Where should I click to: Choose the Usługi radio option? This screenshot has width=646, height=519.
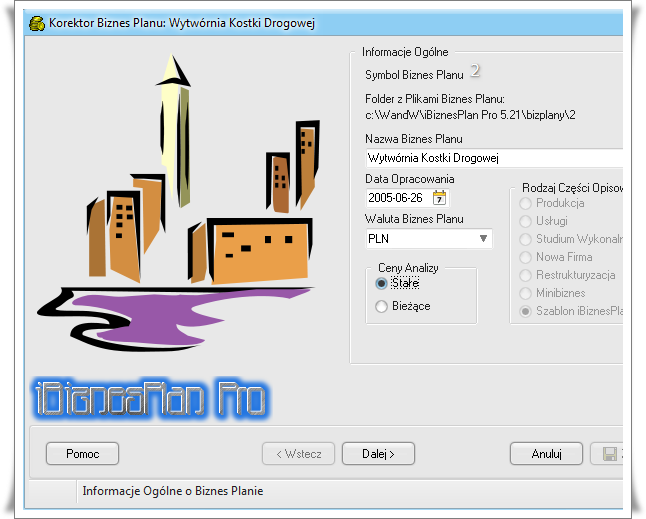(526, 221)
